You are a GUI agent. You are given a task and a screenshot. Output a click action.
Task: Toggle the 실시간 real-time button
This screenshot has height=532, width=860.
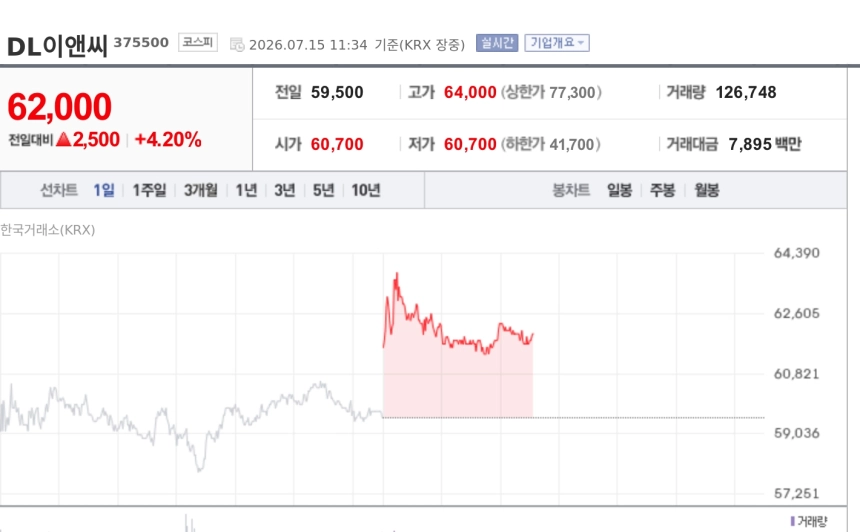(x=497, y=43)
